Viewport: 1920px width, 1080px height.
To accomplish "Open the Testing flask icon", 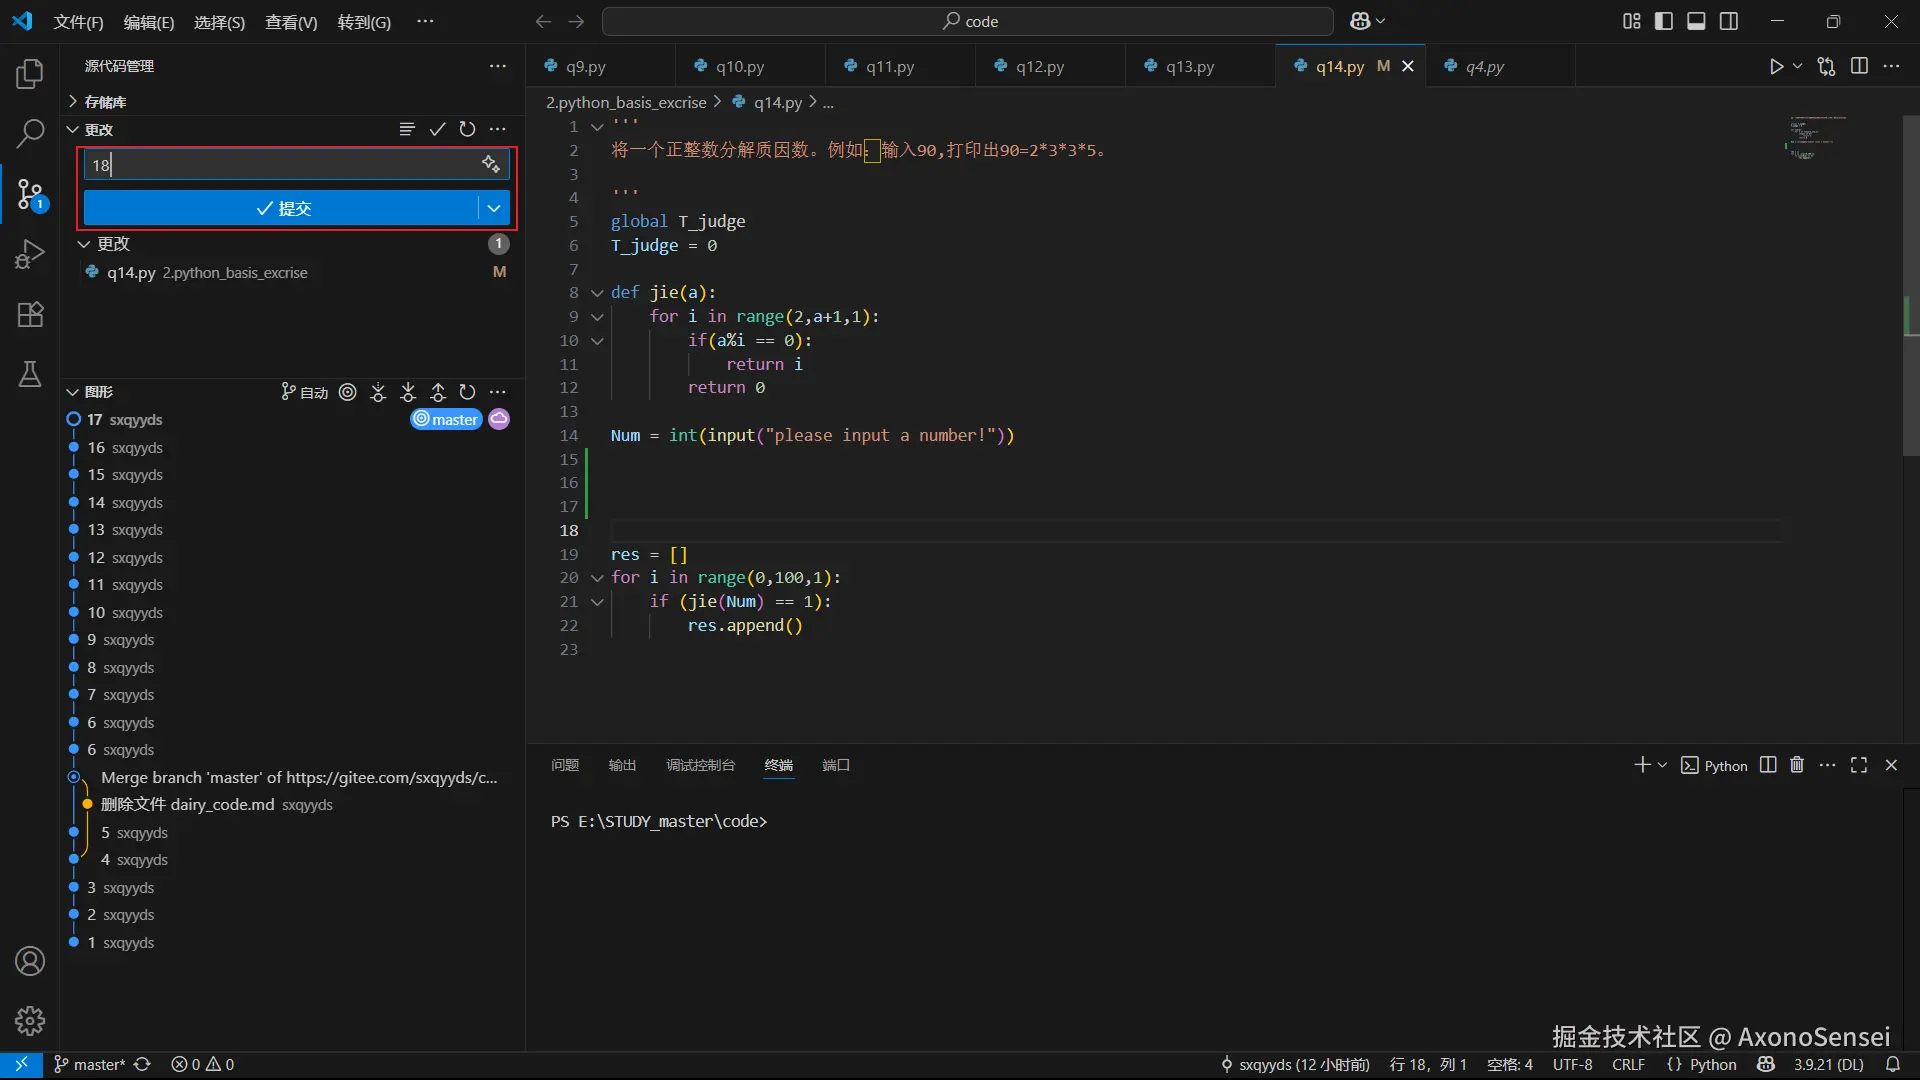I will pos(30,374).
